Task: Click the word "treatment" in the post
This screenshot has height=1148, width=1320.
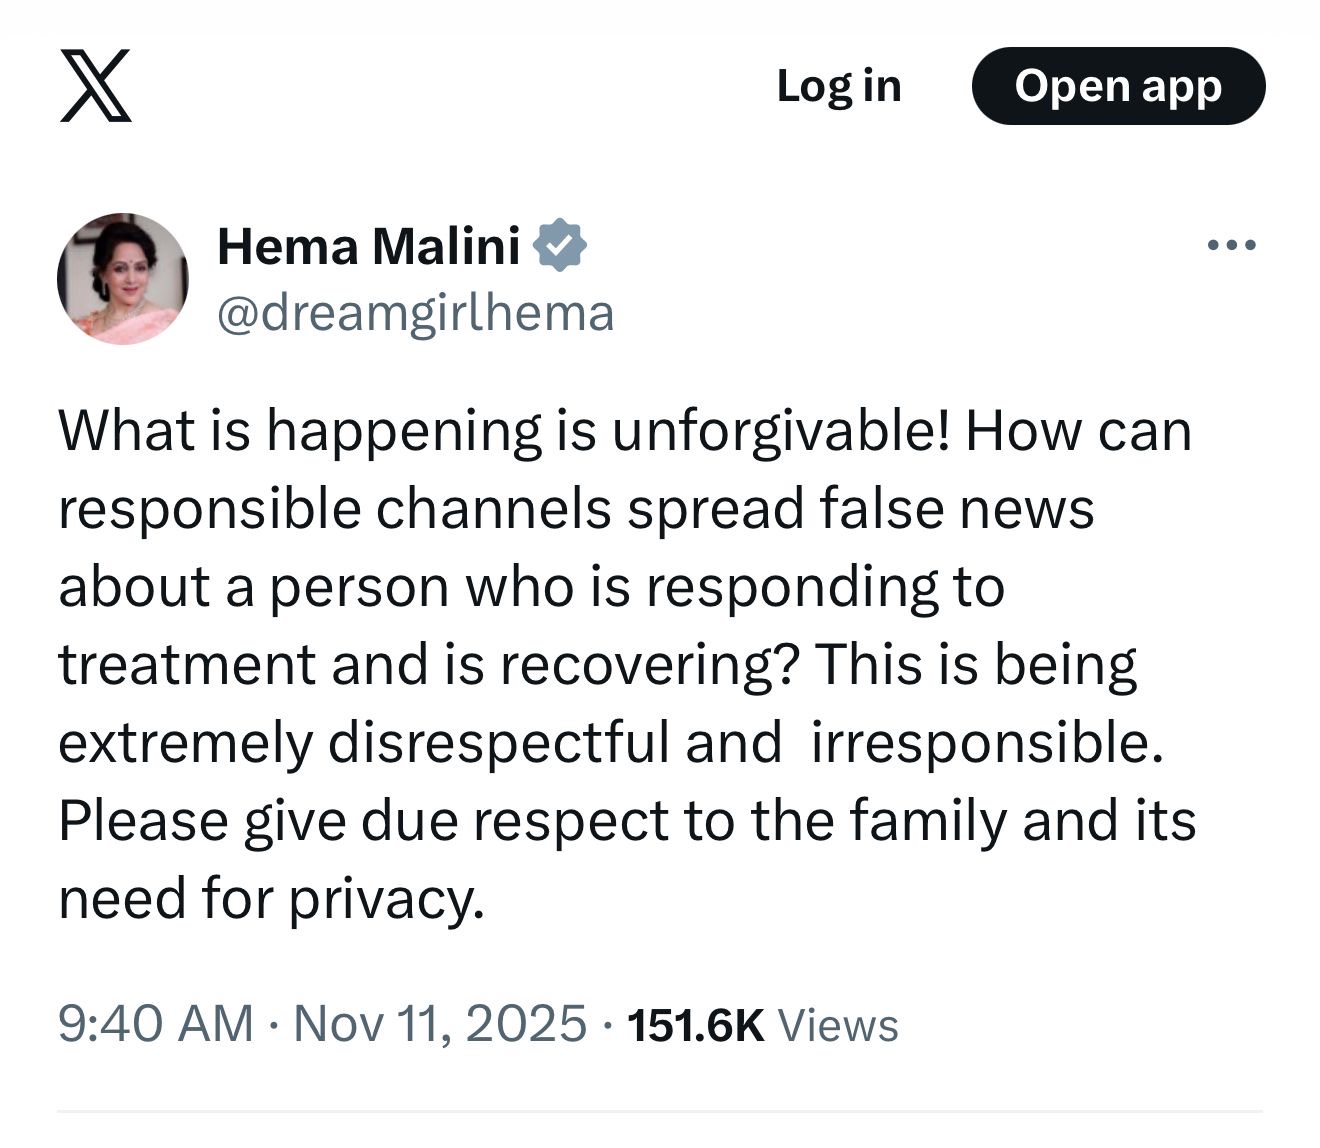Action: click(x=187, y=665)
